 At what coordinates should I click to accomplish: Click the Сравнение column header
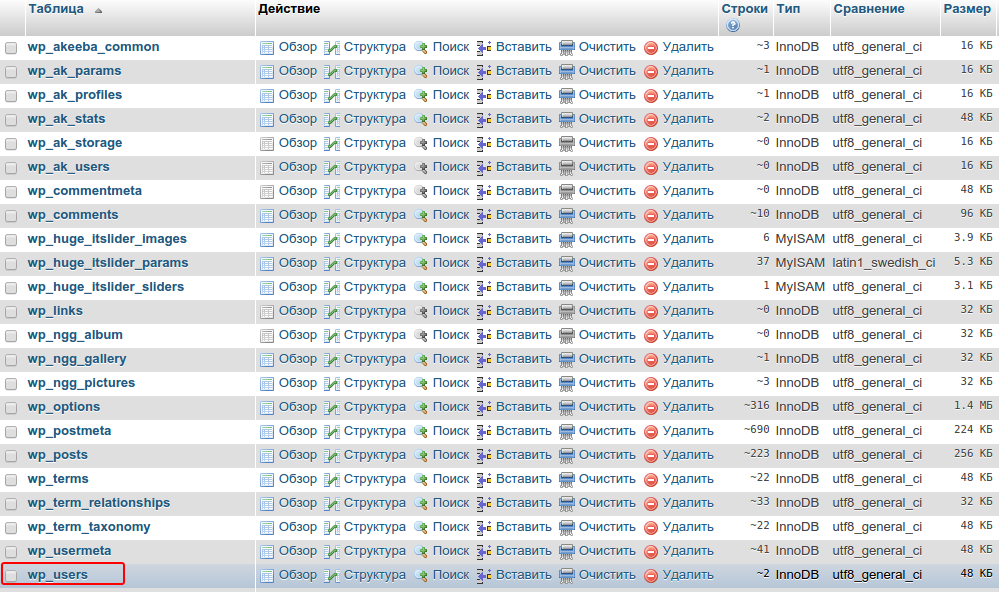tap(868, 9)
